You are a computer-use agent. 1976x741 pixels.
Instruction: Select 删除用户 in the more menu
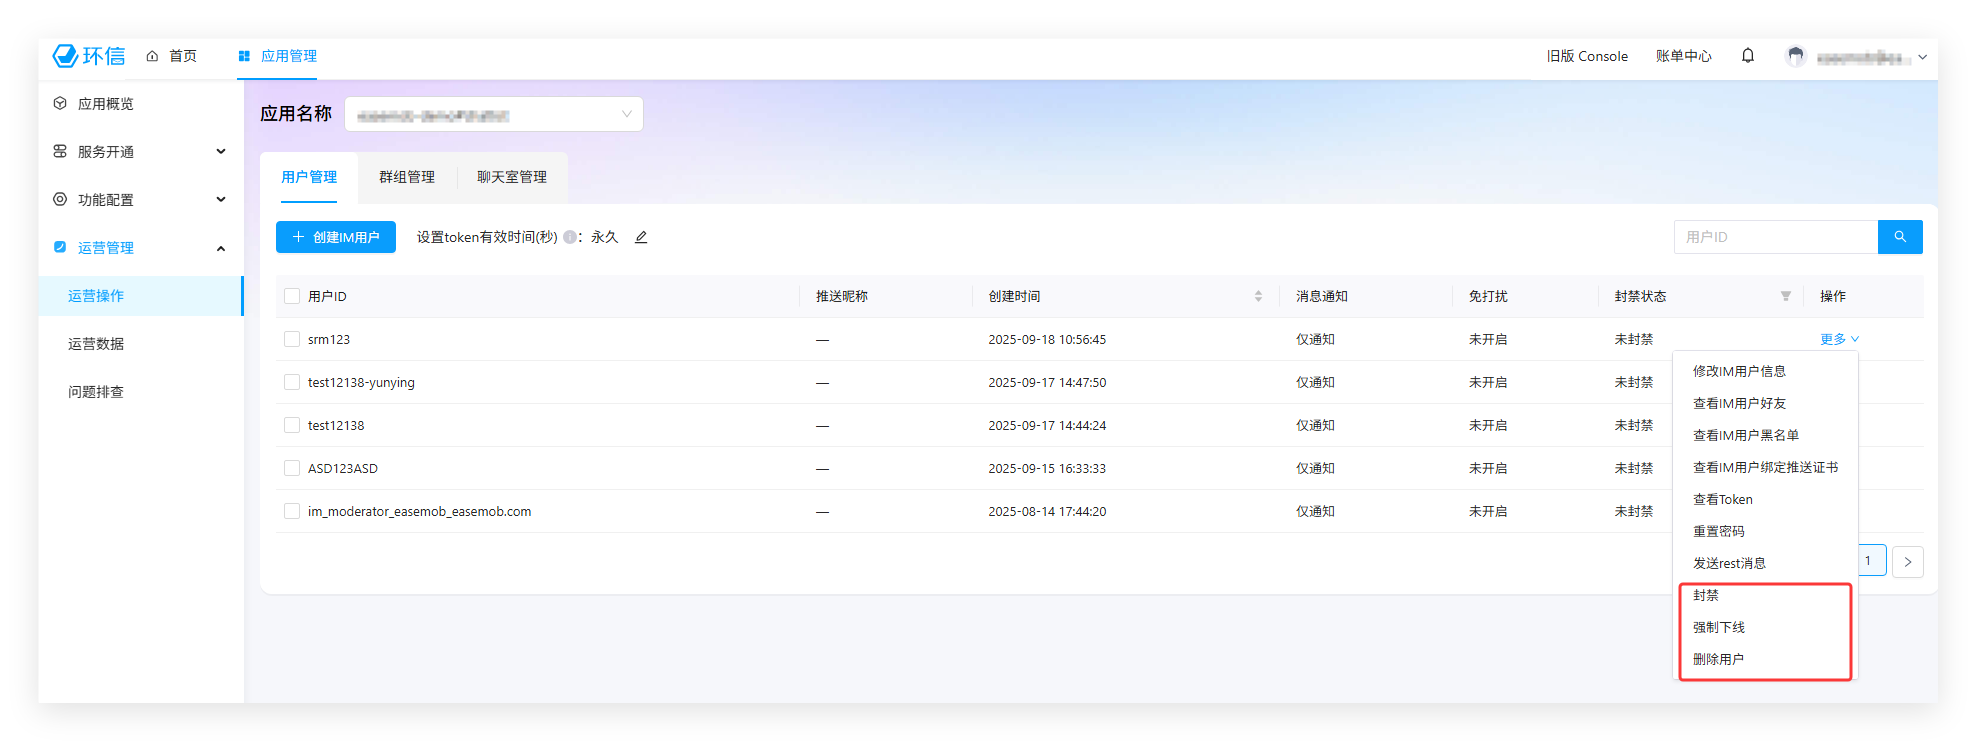(1718, 659)
